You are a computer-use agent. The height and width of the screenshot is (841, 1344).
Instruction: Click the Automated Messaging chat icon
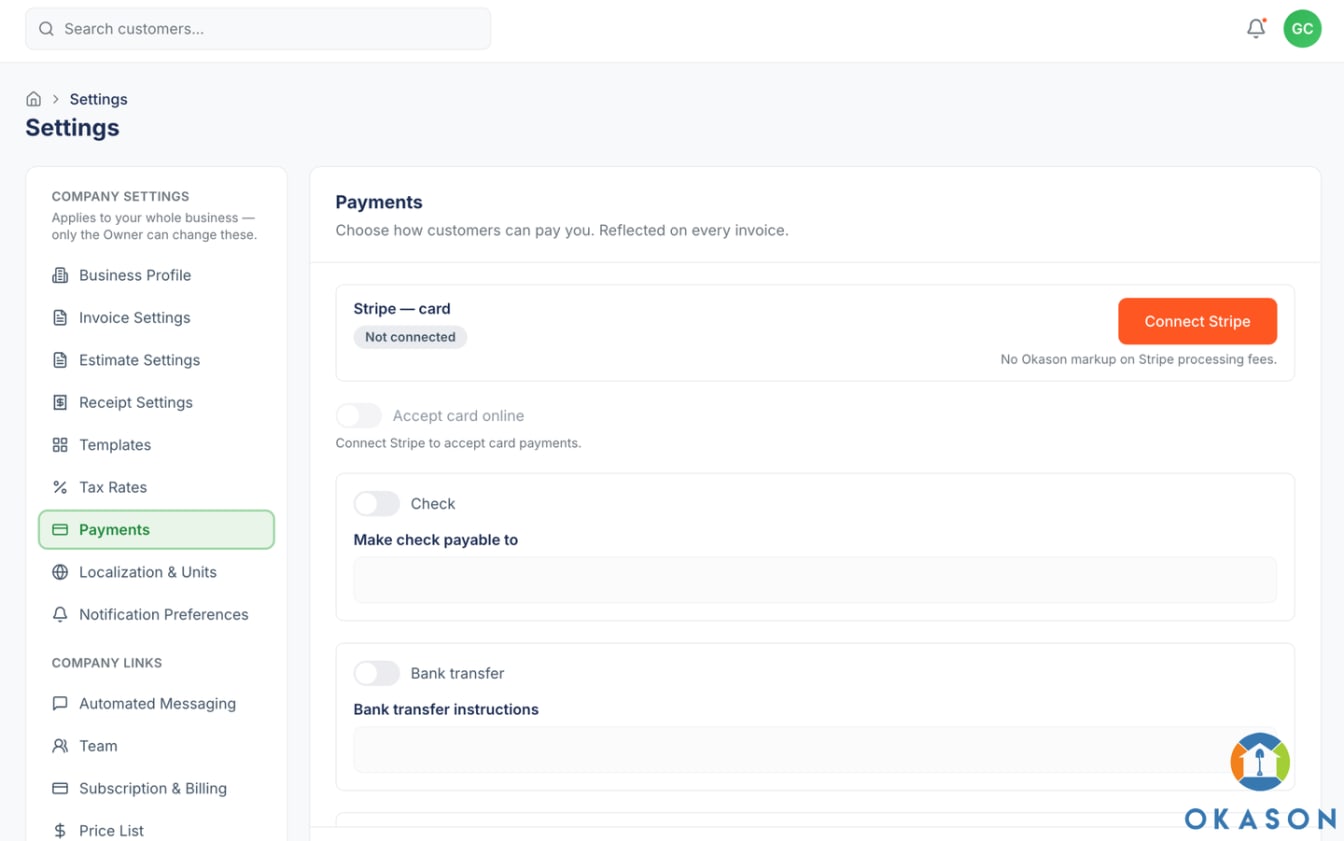(x=60, y=703)
